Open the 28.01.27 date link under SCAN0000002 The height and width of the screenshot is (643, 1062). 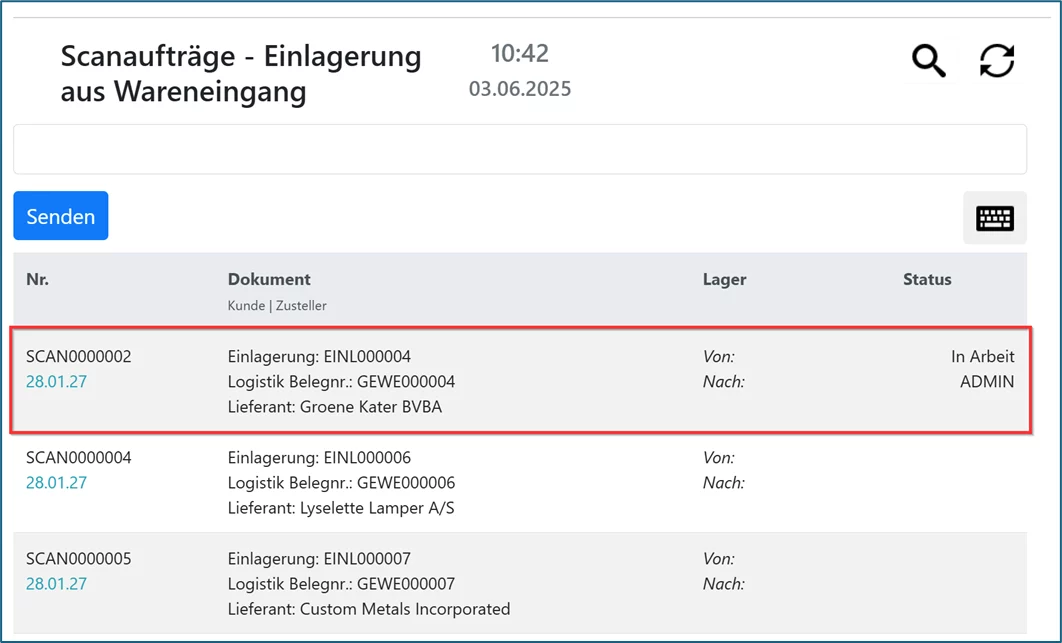click(x=56, y=382)
